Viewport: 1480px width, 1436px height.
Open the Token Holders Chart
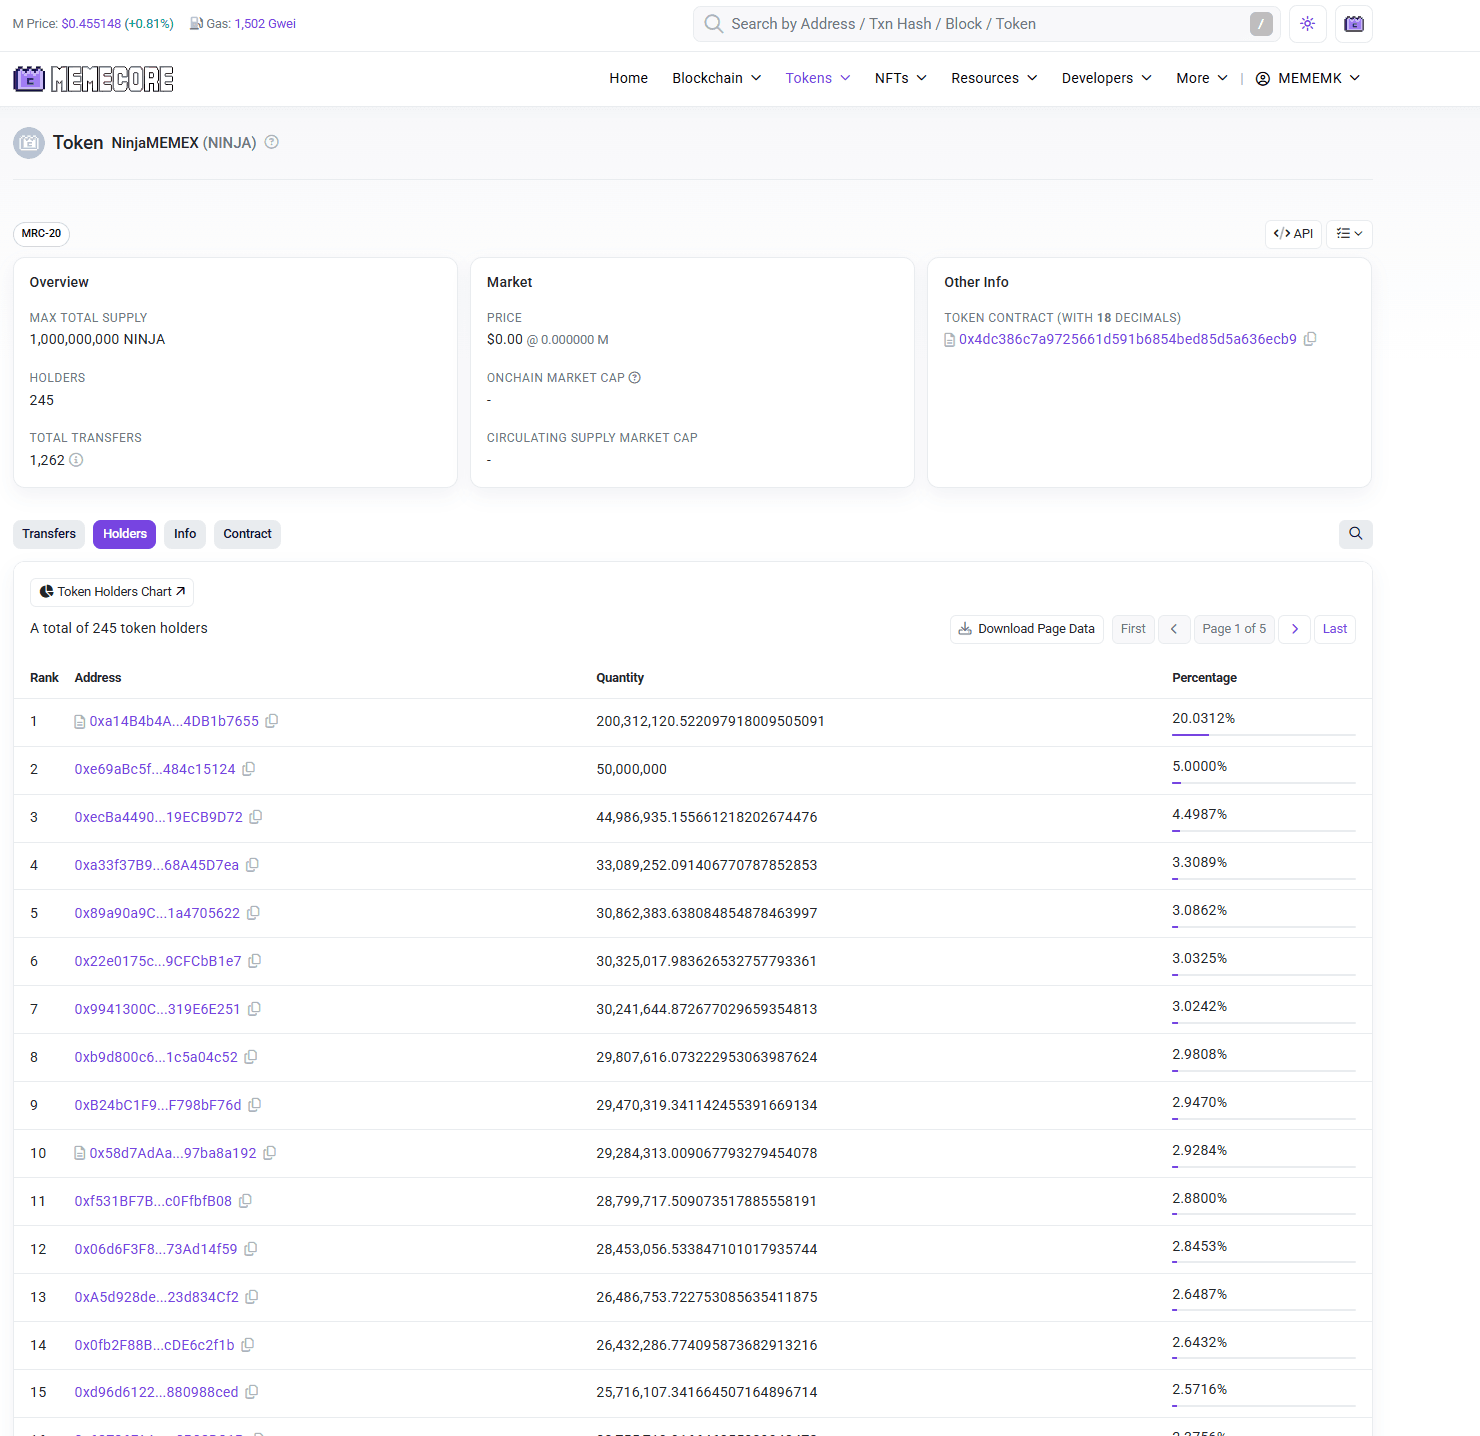point(112,592)
